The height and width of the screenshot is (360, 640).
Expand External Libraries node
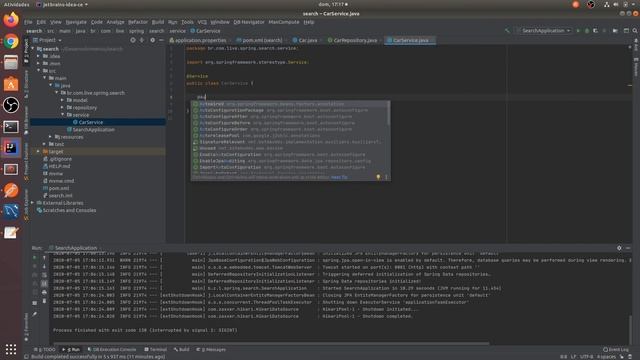point(33,203)
